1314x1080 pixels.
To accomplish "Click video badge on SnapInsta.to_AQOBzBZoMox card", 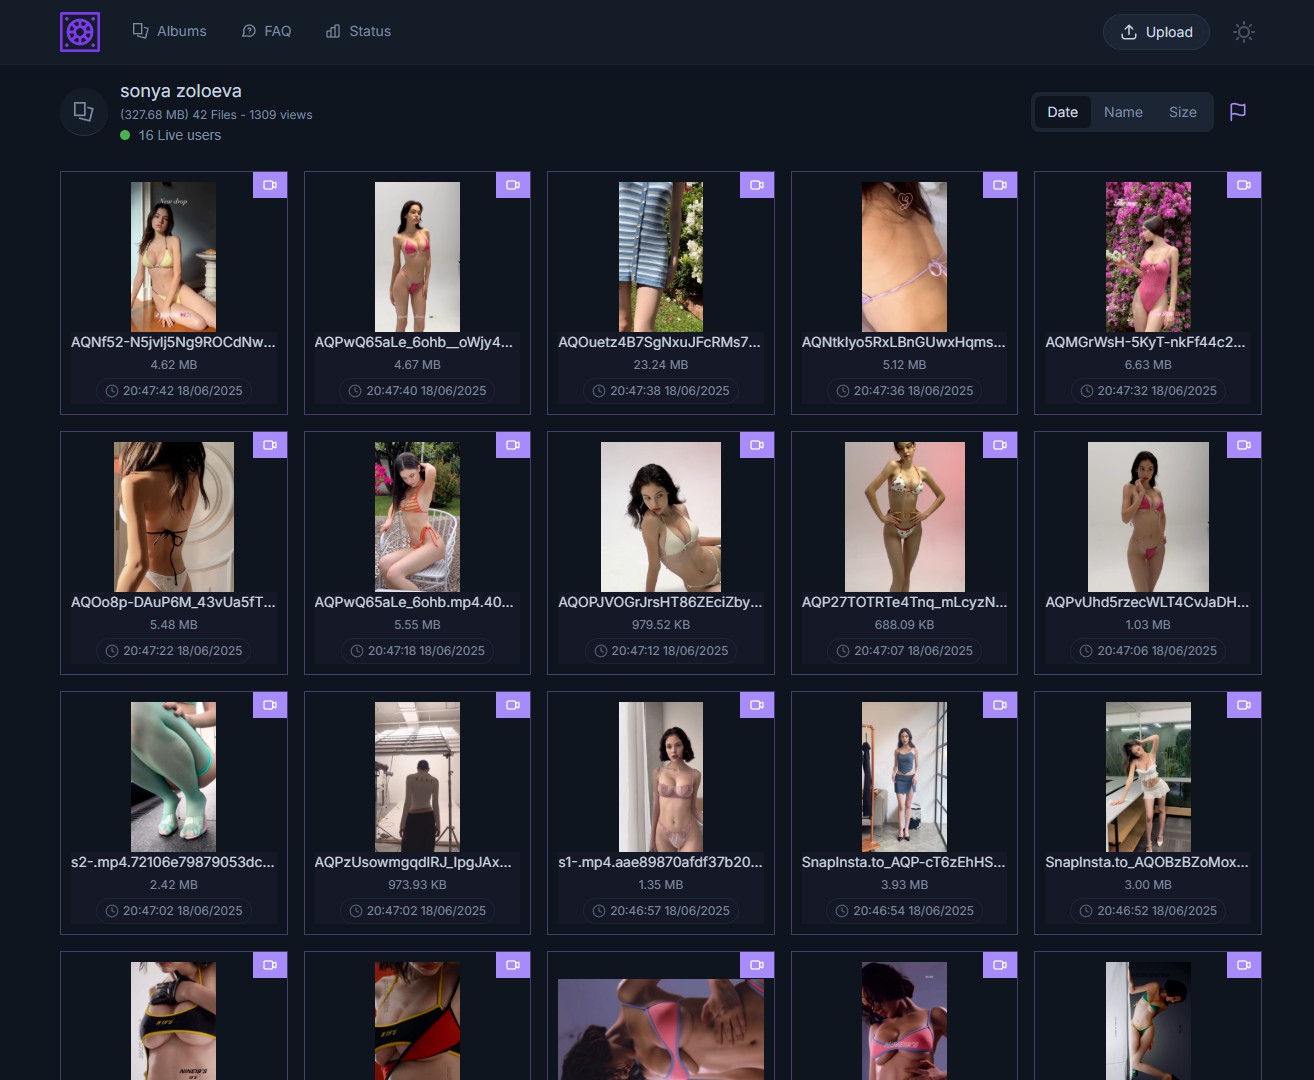I will 1243,705.
